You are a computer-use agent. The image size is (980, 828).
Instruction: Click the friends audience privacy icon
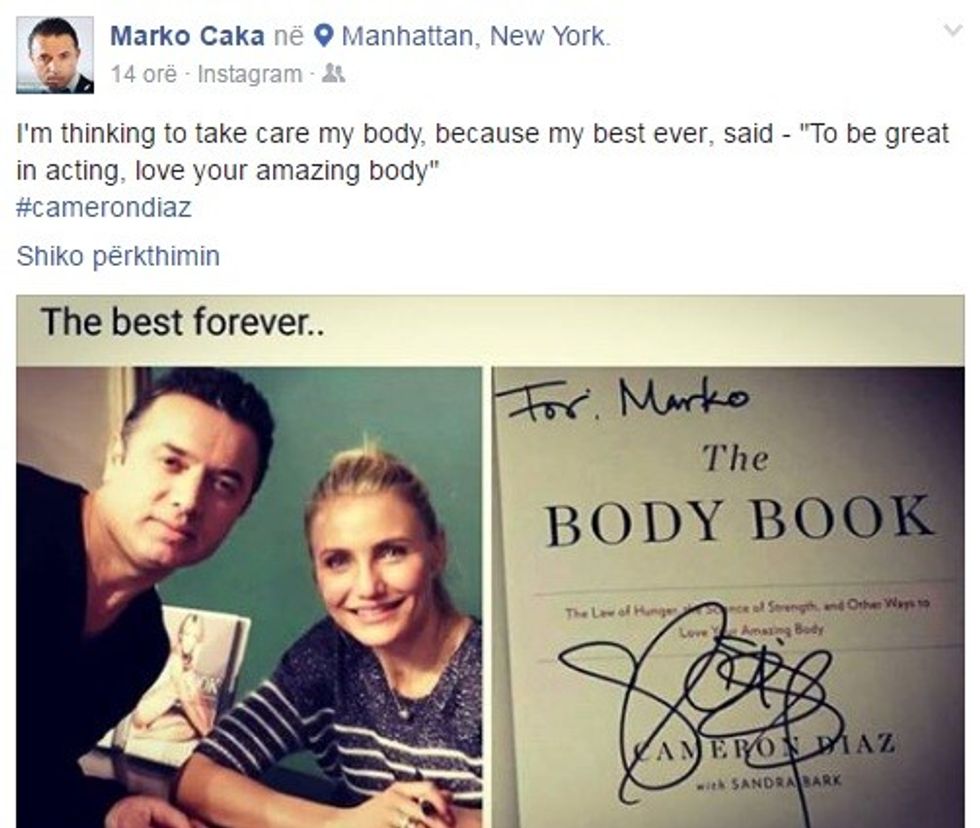332,74
